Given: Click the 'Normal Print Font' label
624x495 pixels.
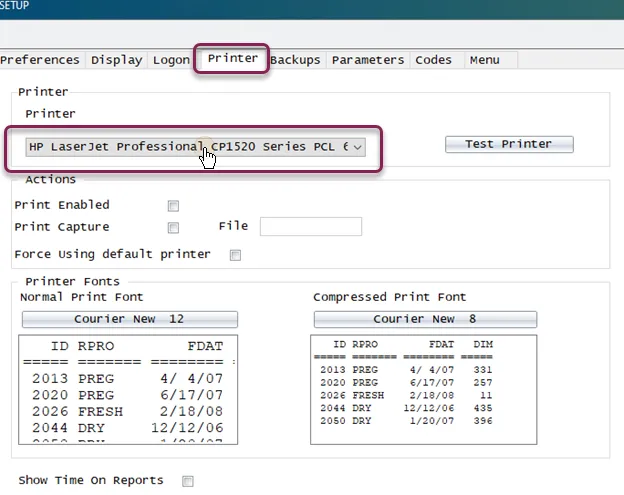Looking at the screenshot, I should tap(82, 297).
